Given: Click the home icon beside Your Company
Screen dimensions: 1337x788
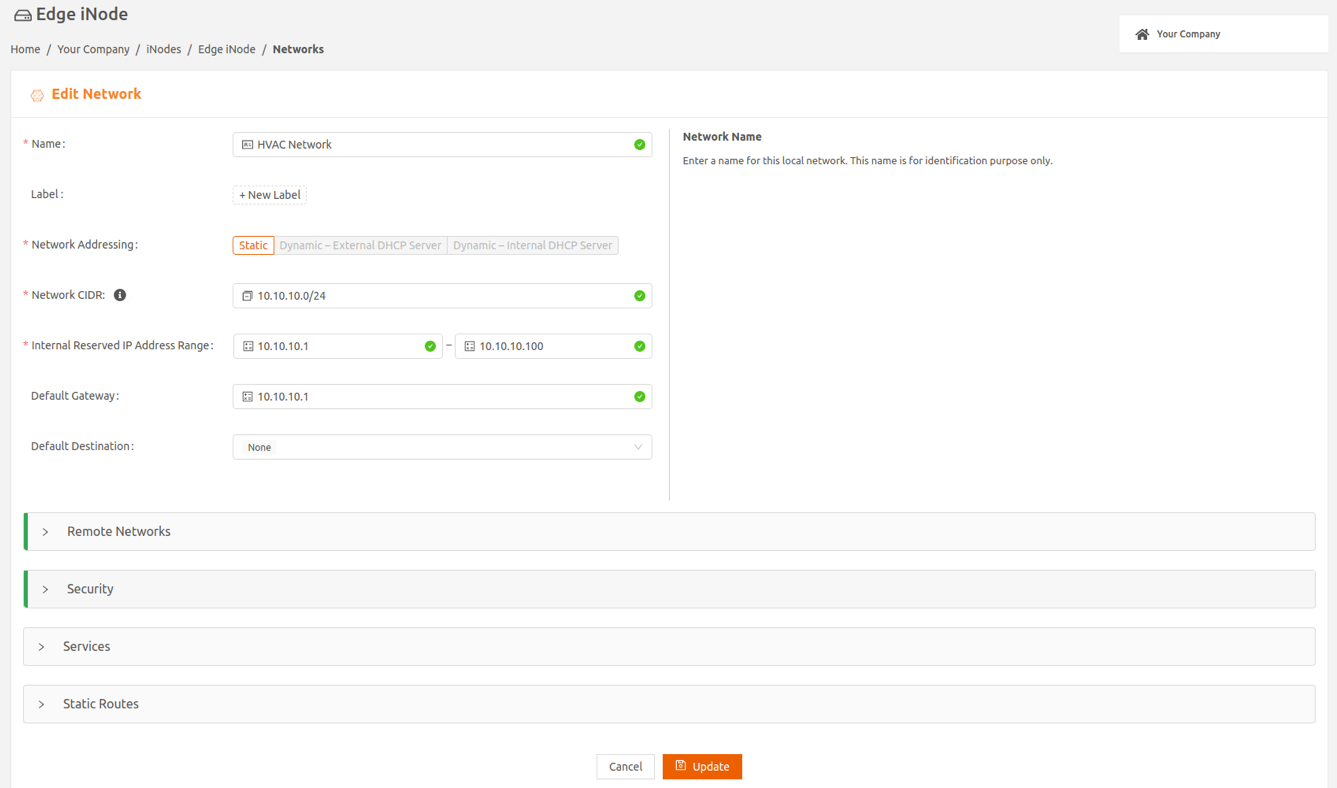Looking at the screenshot, I should pos(1142,34).
